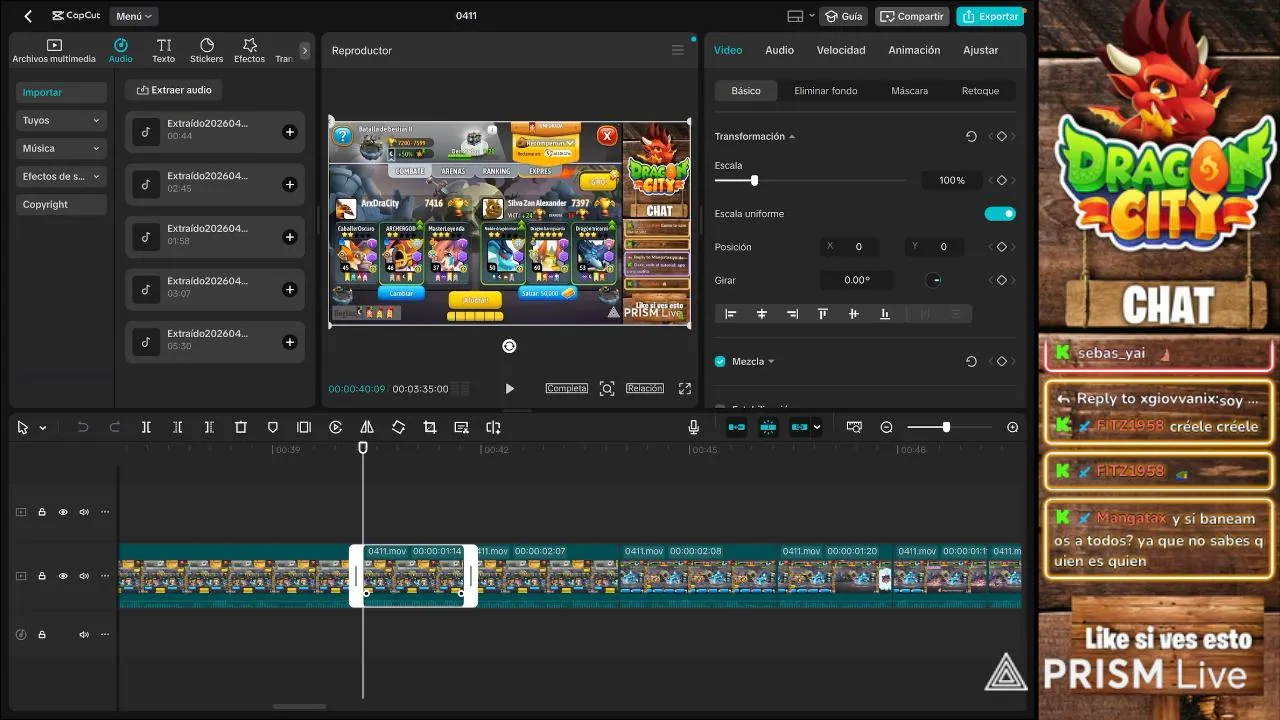This screenshot has height=720, width=1280.
Task: Open the player fullscreen icon
Action: [685, 389]
